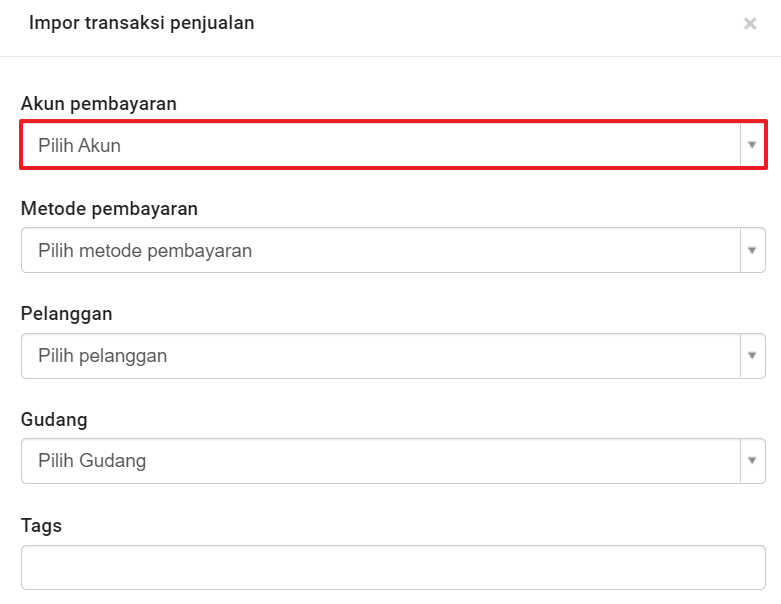Click the Pelanggan dropdown arrow
Image resolution: width=781 pixels, height=604 pixels.
pos(752,356)
